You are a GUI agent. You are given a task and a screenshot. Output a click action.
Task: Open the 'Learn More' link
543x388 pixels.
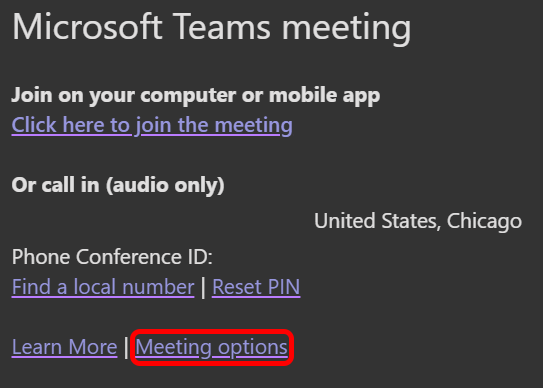[x=64, y=347]
